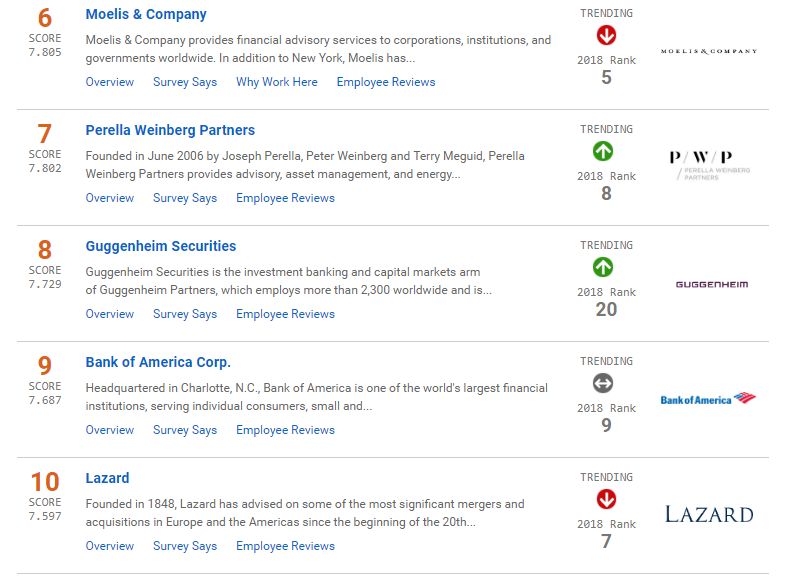Open the Perella Weinberg Partners title link
Screen dimensions: 788x581
170,130
